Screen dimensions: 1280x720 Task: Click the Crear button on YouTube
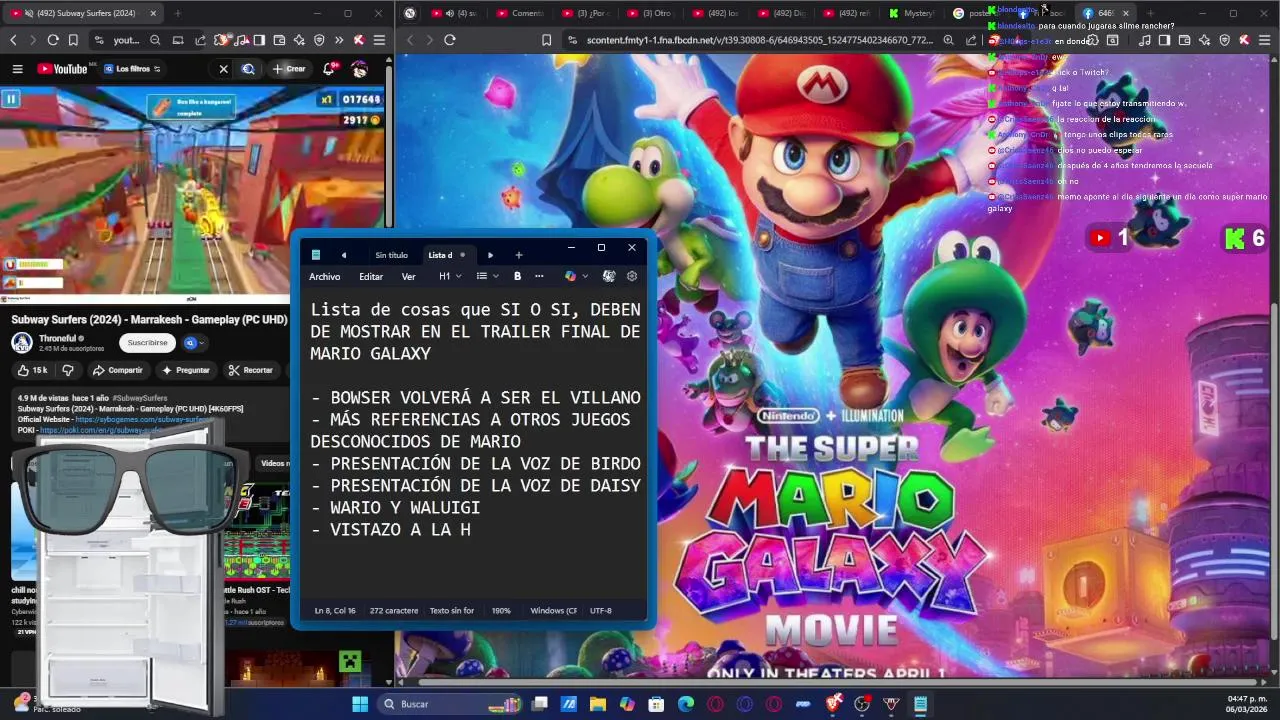[x=289, y=69]
